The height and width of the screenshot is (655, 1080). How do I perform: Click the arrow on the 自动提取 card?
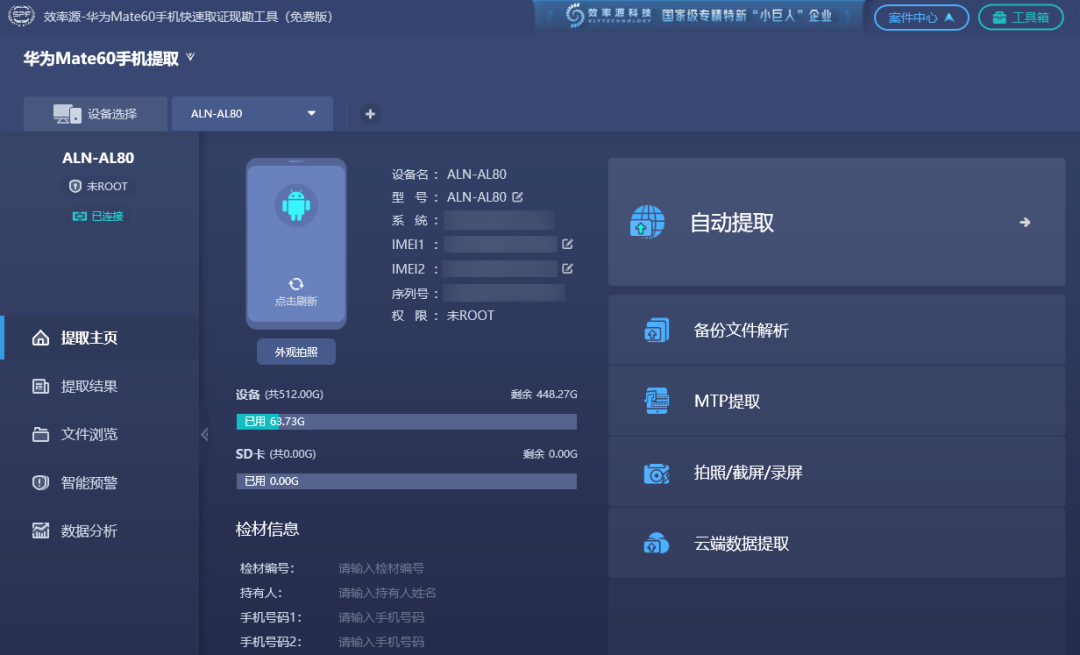coord(1025,222)
